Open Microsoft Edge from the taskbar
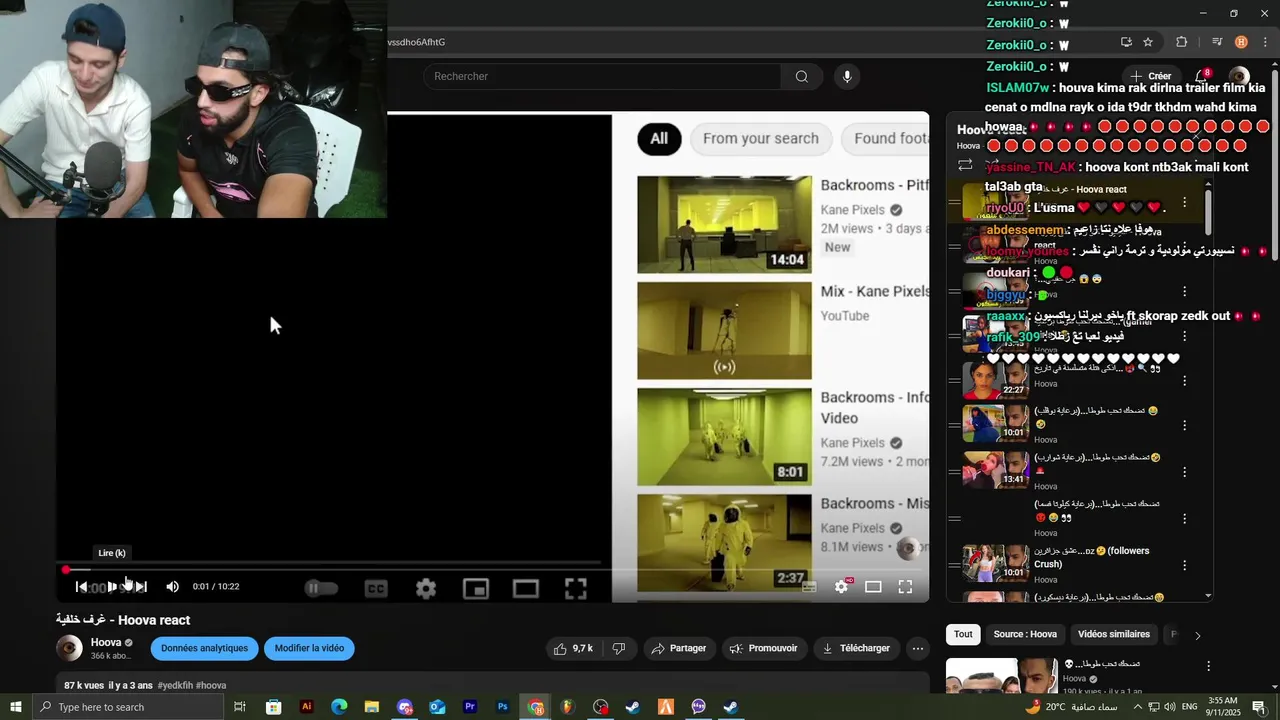The height and width of the screenshot is (720, 1280). [339, 707]
